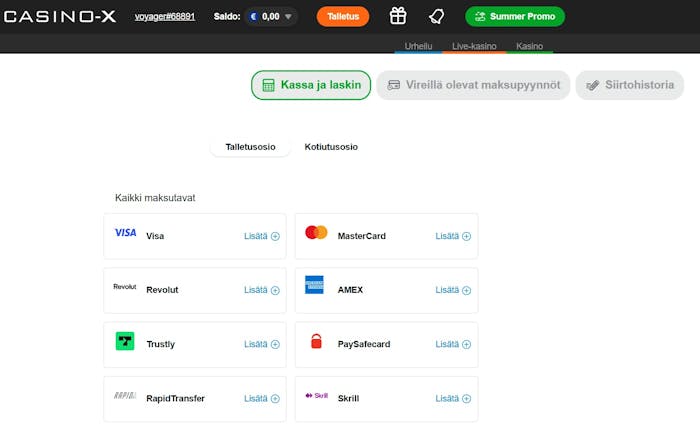Go to the Live-kasino tab
The height and width of the screenshot is (427, 700).
pyautogui.click(x=474, y=46)
